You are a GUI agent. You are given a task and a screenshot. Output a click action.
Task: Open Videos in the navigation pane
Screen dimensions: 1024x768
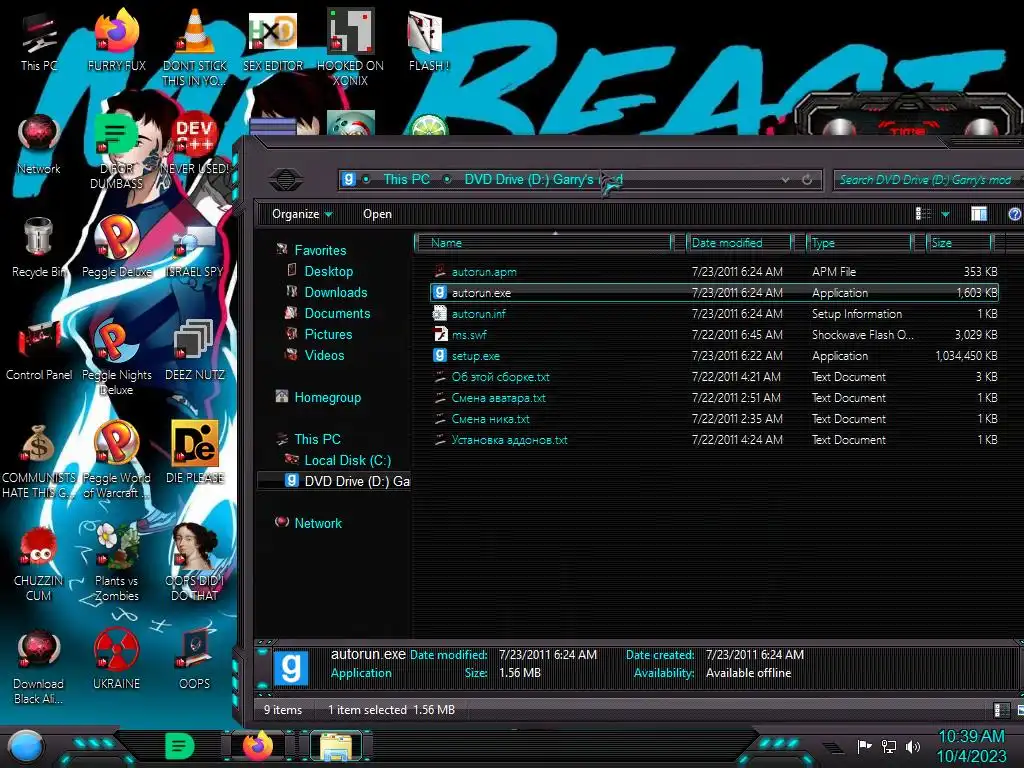click(324, 355)
